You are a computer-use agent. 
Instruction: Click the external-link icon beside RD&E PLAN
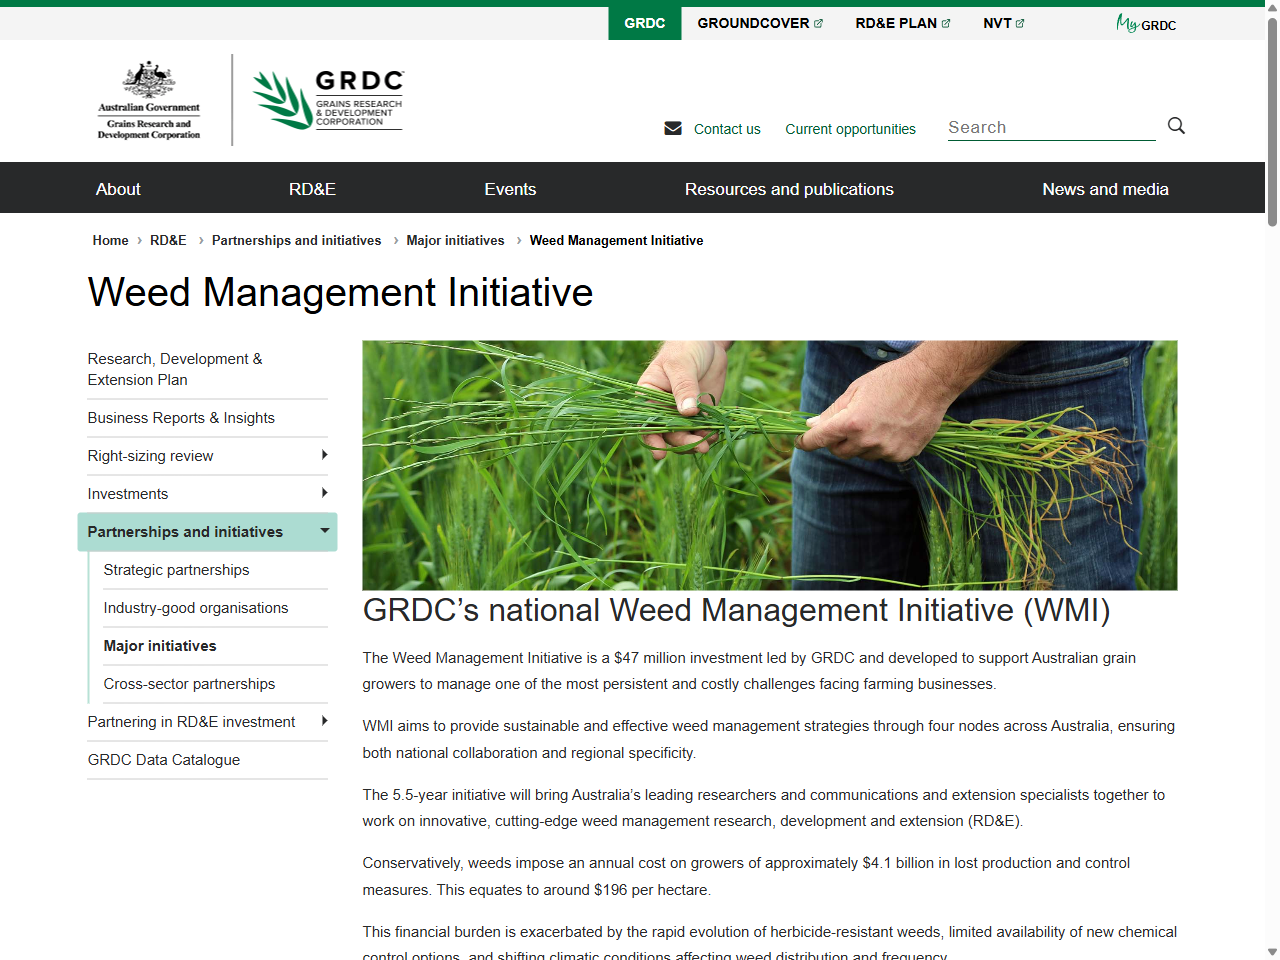945,22
